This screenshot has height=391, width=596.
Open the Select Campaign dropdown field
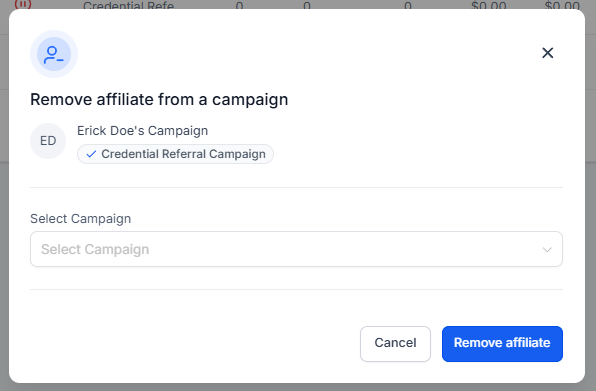pos(296,249)
